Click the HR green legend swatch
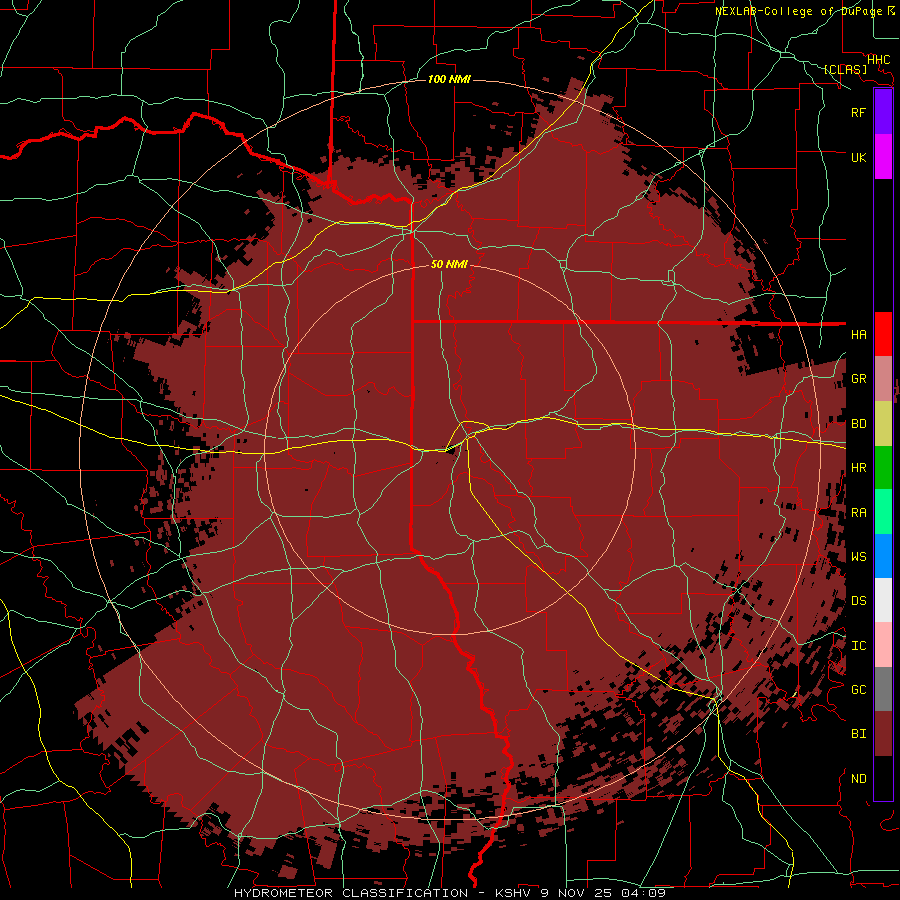Image resolution: width=900 pixels, height=900 pixels. 883,467
